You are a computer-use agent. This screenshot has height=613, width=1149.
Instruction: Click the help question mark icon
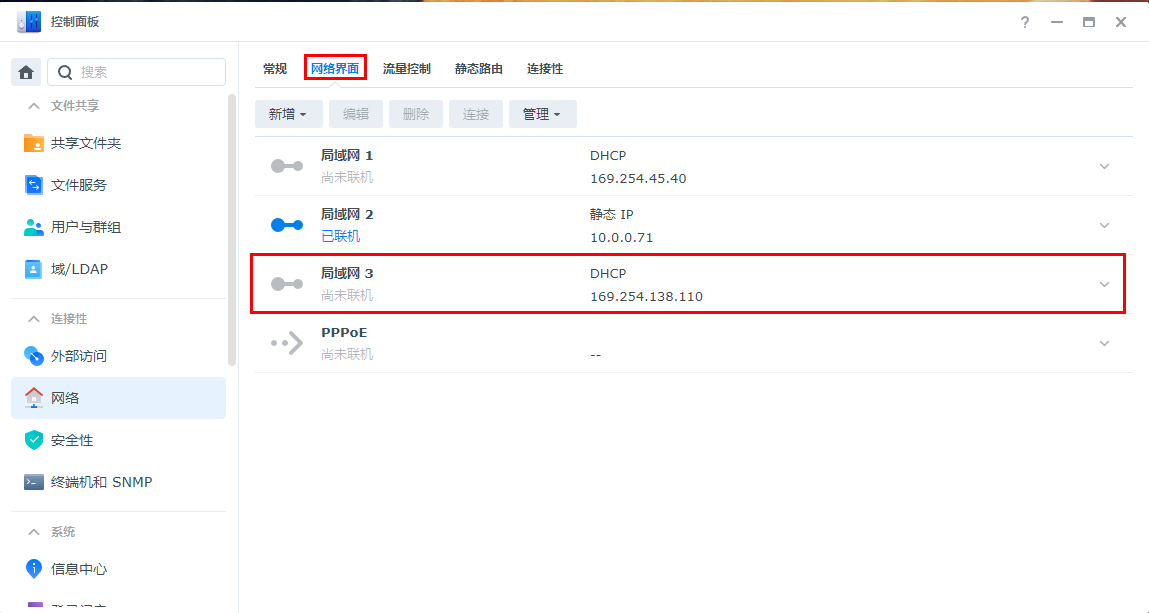(x=1025, y=22)
